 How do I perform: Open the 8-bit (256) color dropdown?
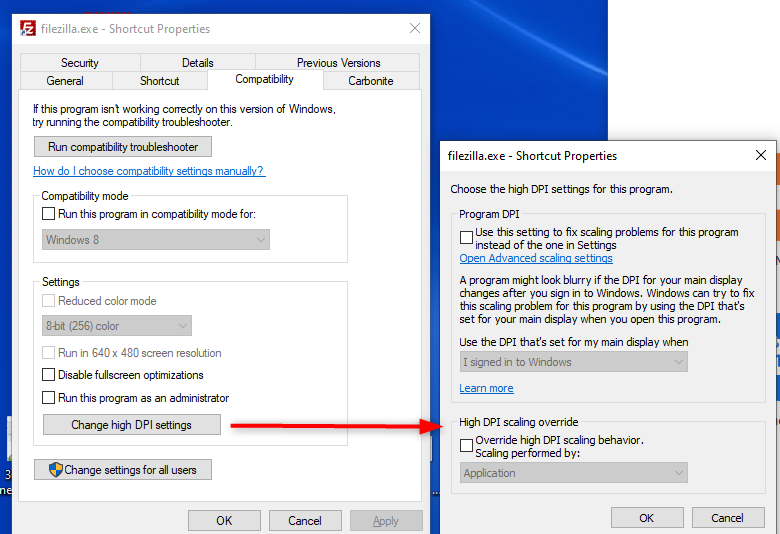point(117,325)
